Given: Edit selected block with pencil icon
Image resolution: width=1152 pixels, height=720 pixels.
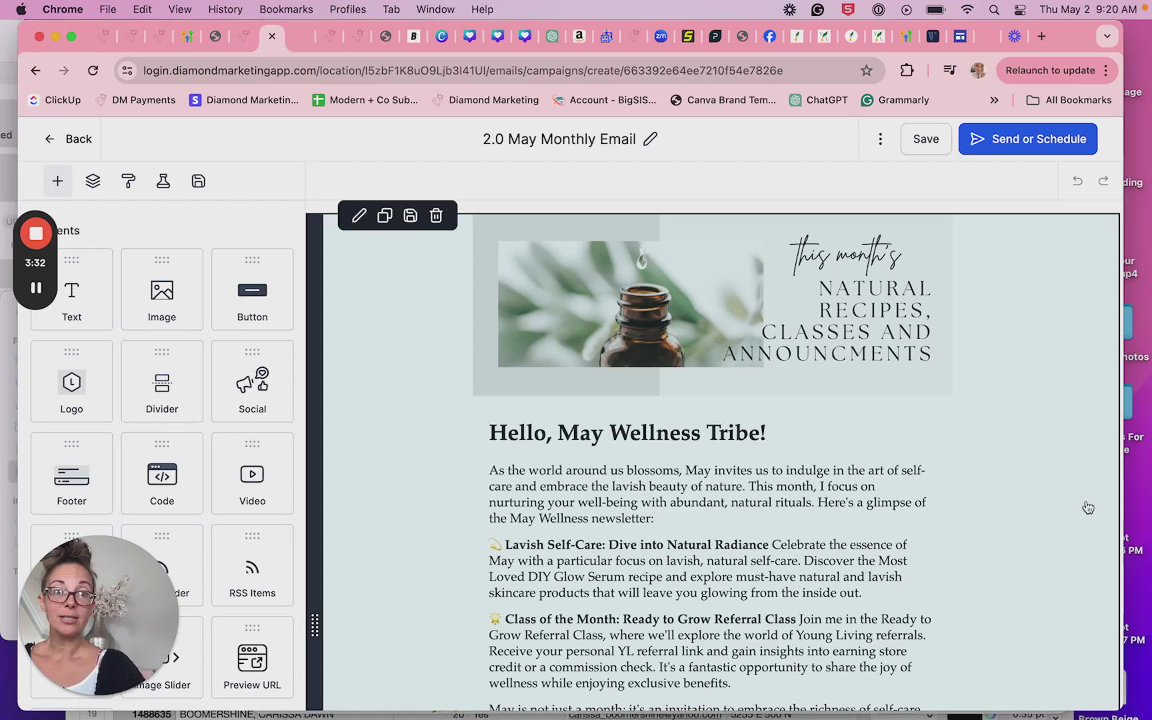Looking at the screenshot, I should coord(359,215).
